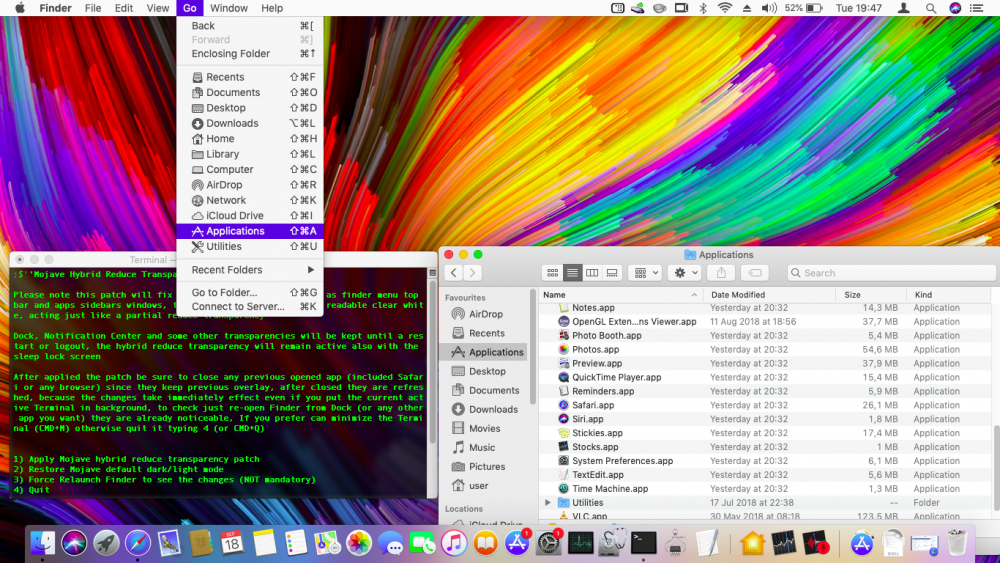Open Safari compass icon in Dock
This screenshot has height=563, width=1000.
tap(138, 543)
